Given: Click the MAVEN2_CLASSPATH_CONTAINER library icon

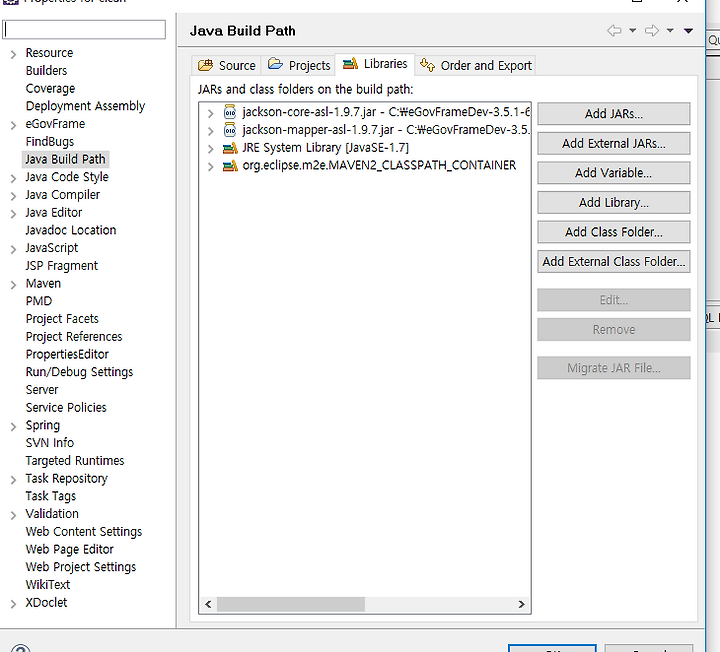Looking at the screenshot, I should pos(230,165).
